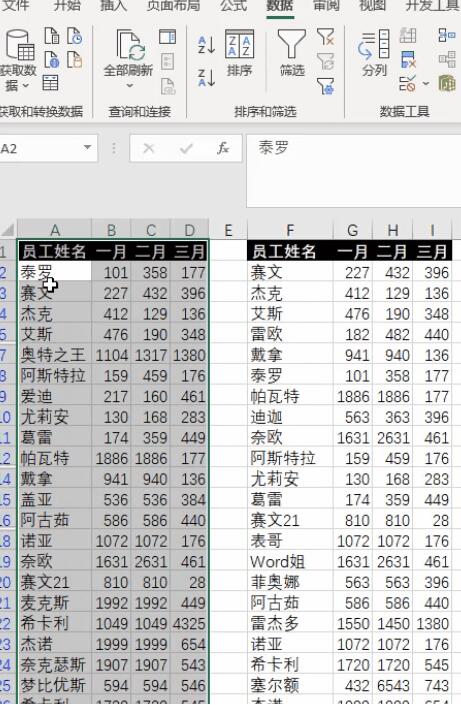This screenshot has height=705, width=461.
Task: Switch to the 审阅 tab
Action: [x=326, y=5]
